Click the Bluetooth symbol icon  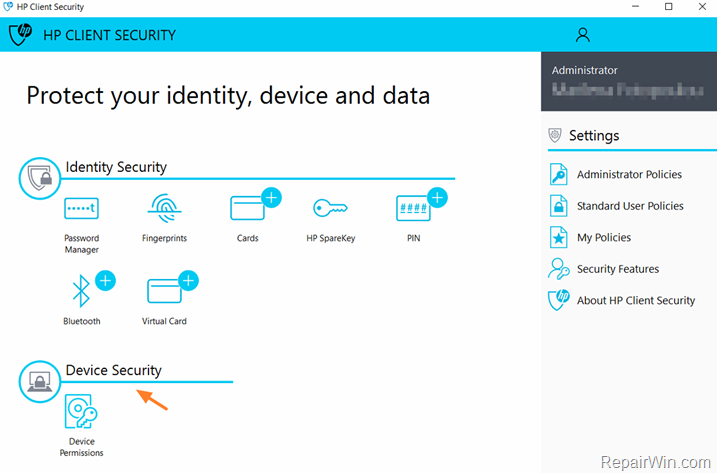point(81,291)
